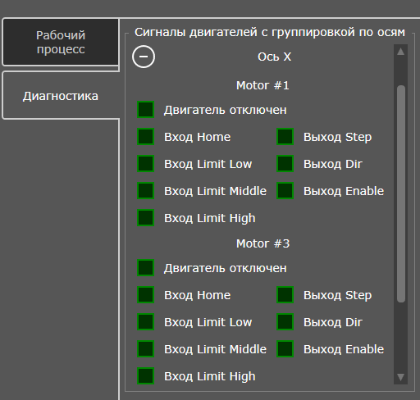420x400 pixels.
Task: Click the Motor #1 heading
Action: (x=263, y=85)
